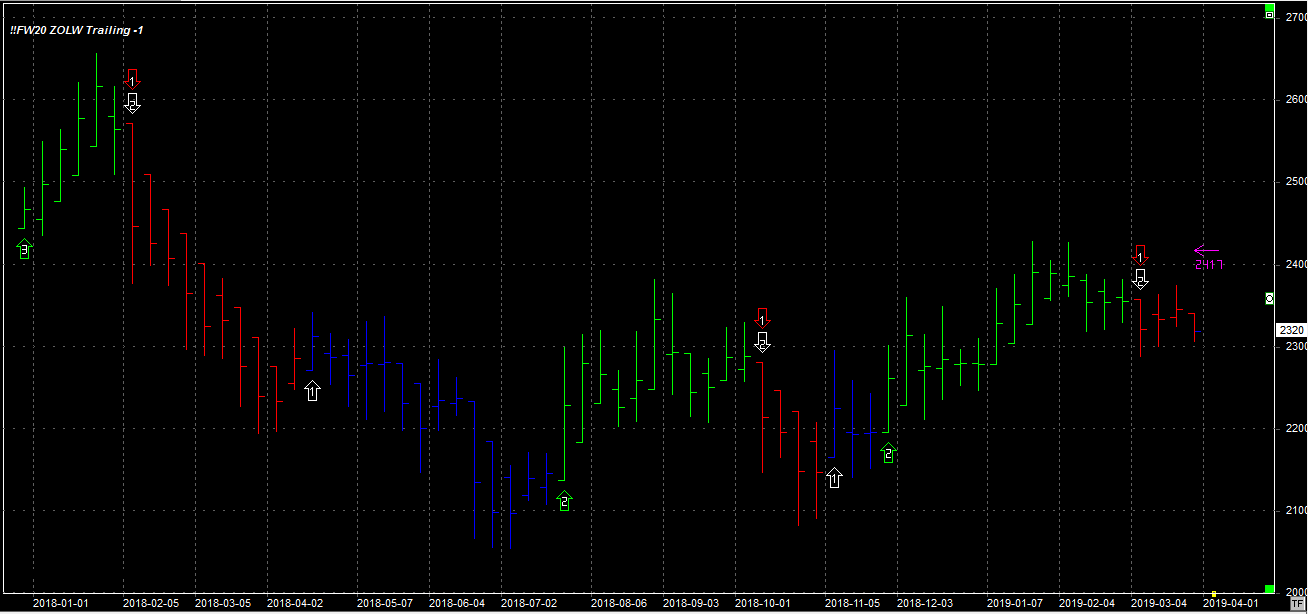This screenshot has width=1308, height=614.
Task: Select green up arrow 2 near 2018-07-02
Action: [x=565, y=500]
